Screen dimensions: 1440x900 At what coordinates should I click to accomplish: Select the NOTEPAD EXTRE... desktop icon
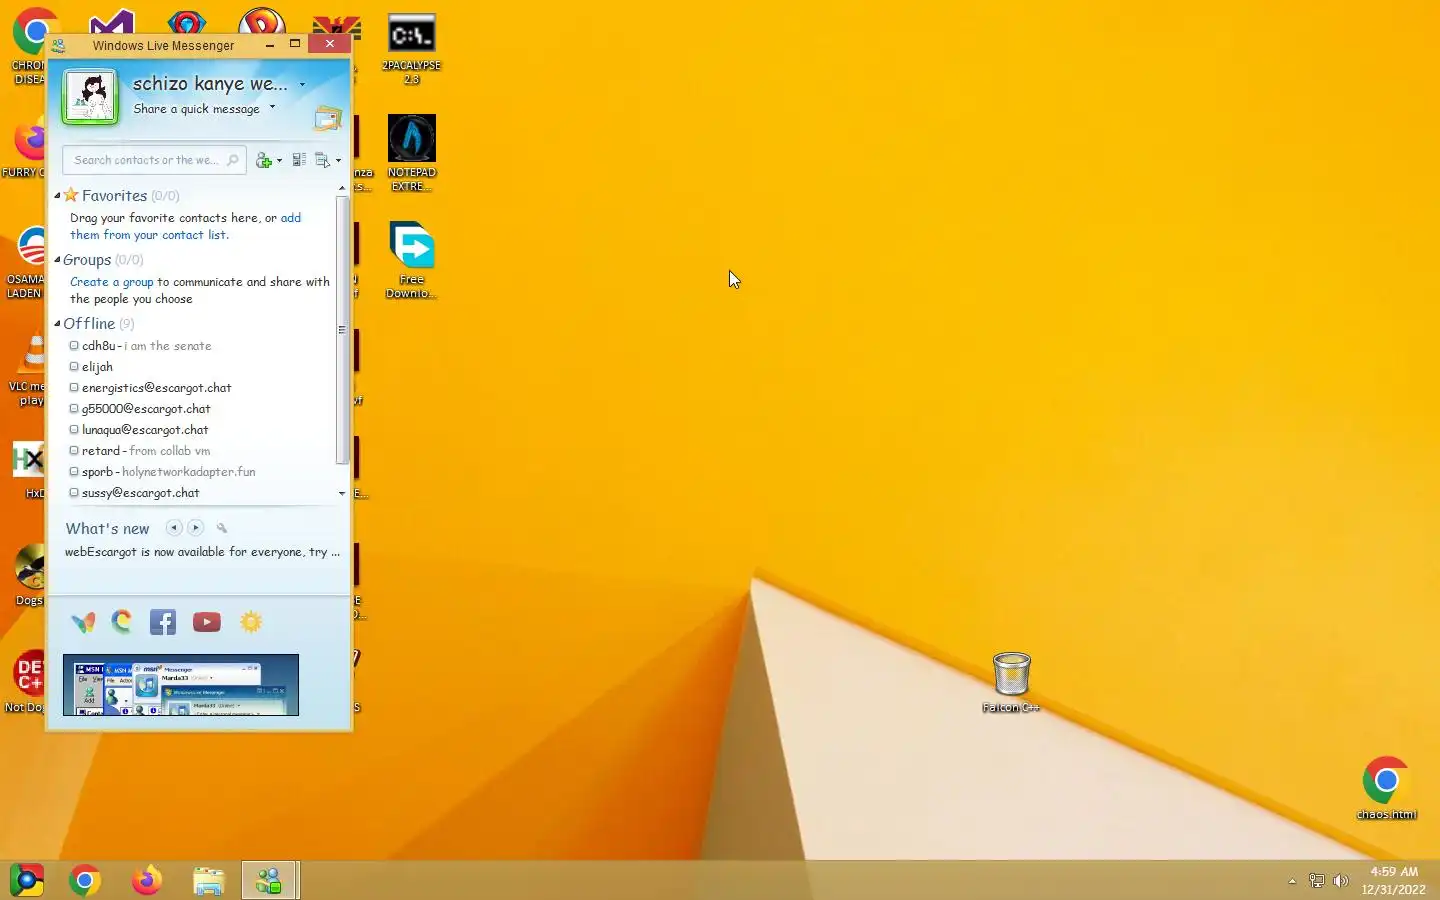pyautogui.click(x=411, y=153)
